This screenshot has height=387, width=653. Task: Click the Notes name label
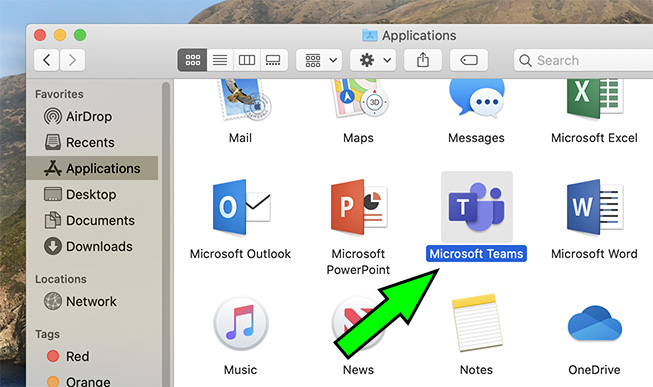(476, 370)
